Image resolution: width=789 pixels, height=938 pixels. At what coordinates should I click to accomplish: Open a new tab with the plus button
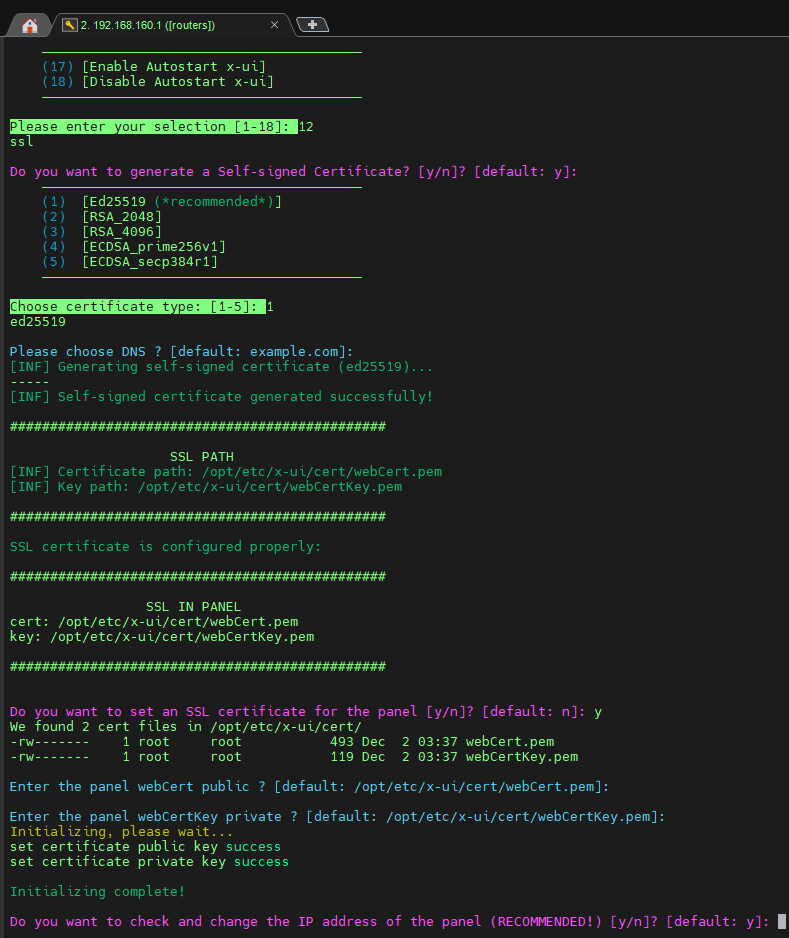point(312,25)
